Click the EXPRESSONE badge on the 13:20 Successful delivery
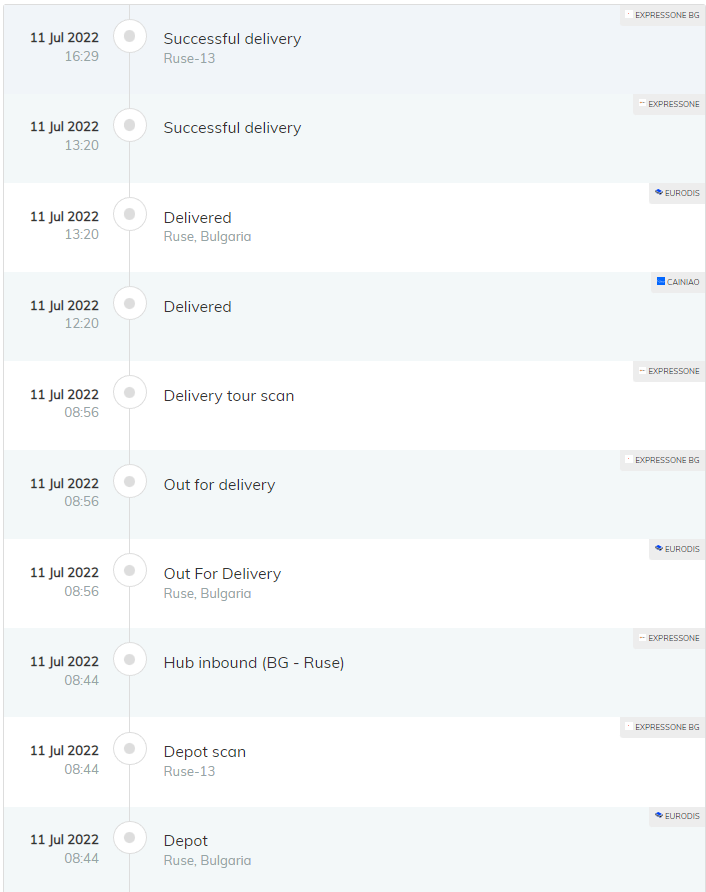Viewport: 706px width, 892px height. (x=669, y=104)
